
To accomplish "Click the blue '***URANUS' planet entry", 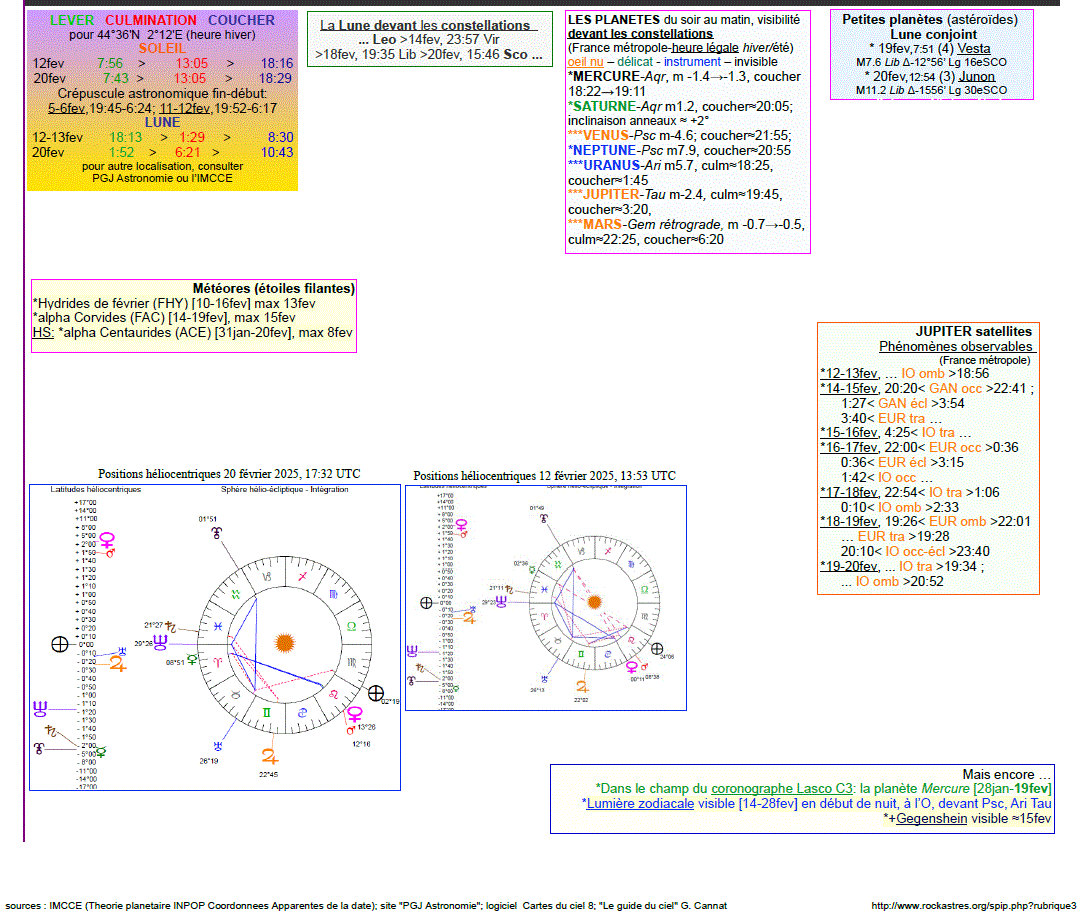I will click(604, 166).
